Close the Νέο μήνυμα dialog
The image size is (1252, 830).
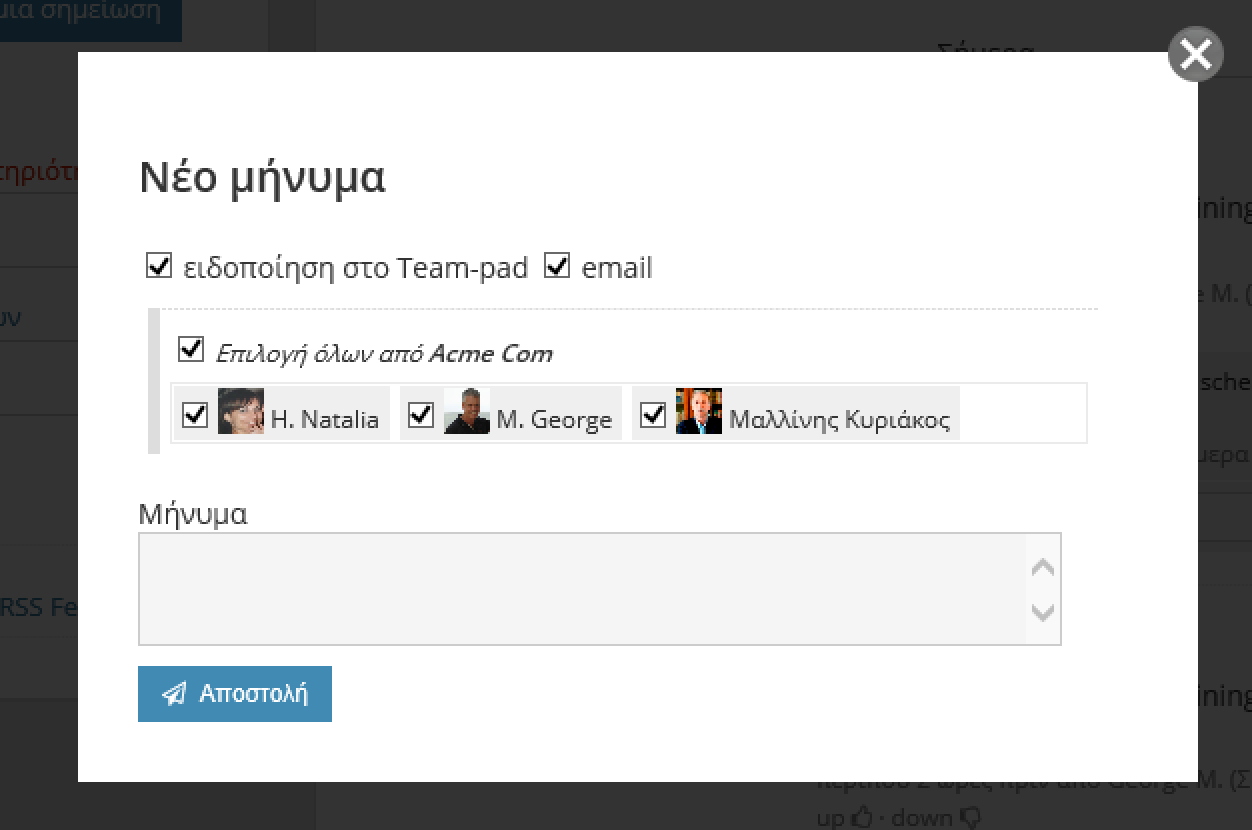[1194, 54]
